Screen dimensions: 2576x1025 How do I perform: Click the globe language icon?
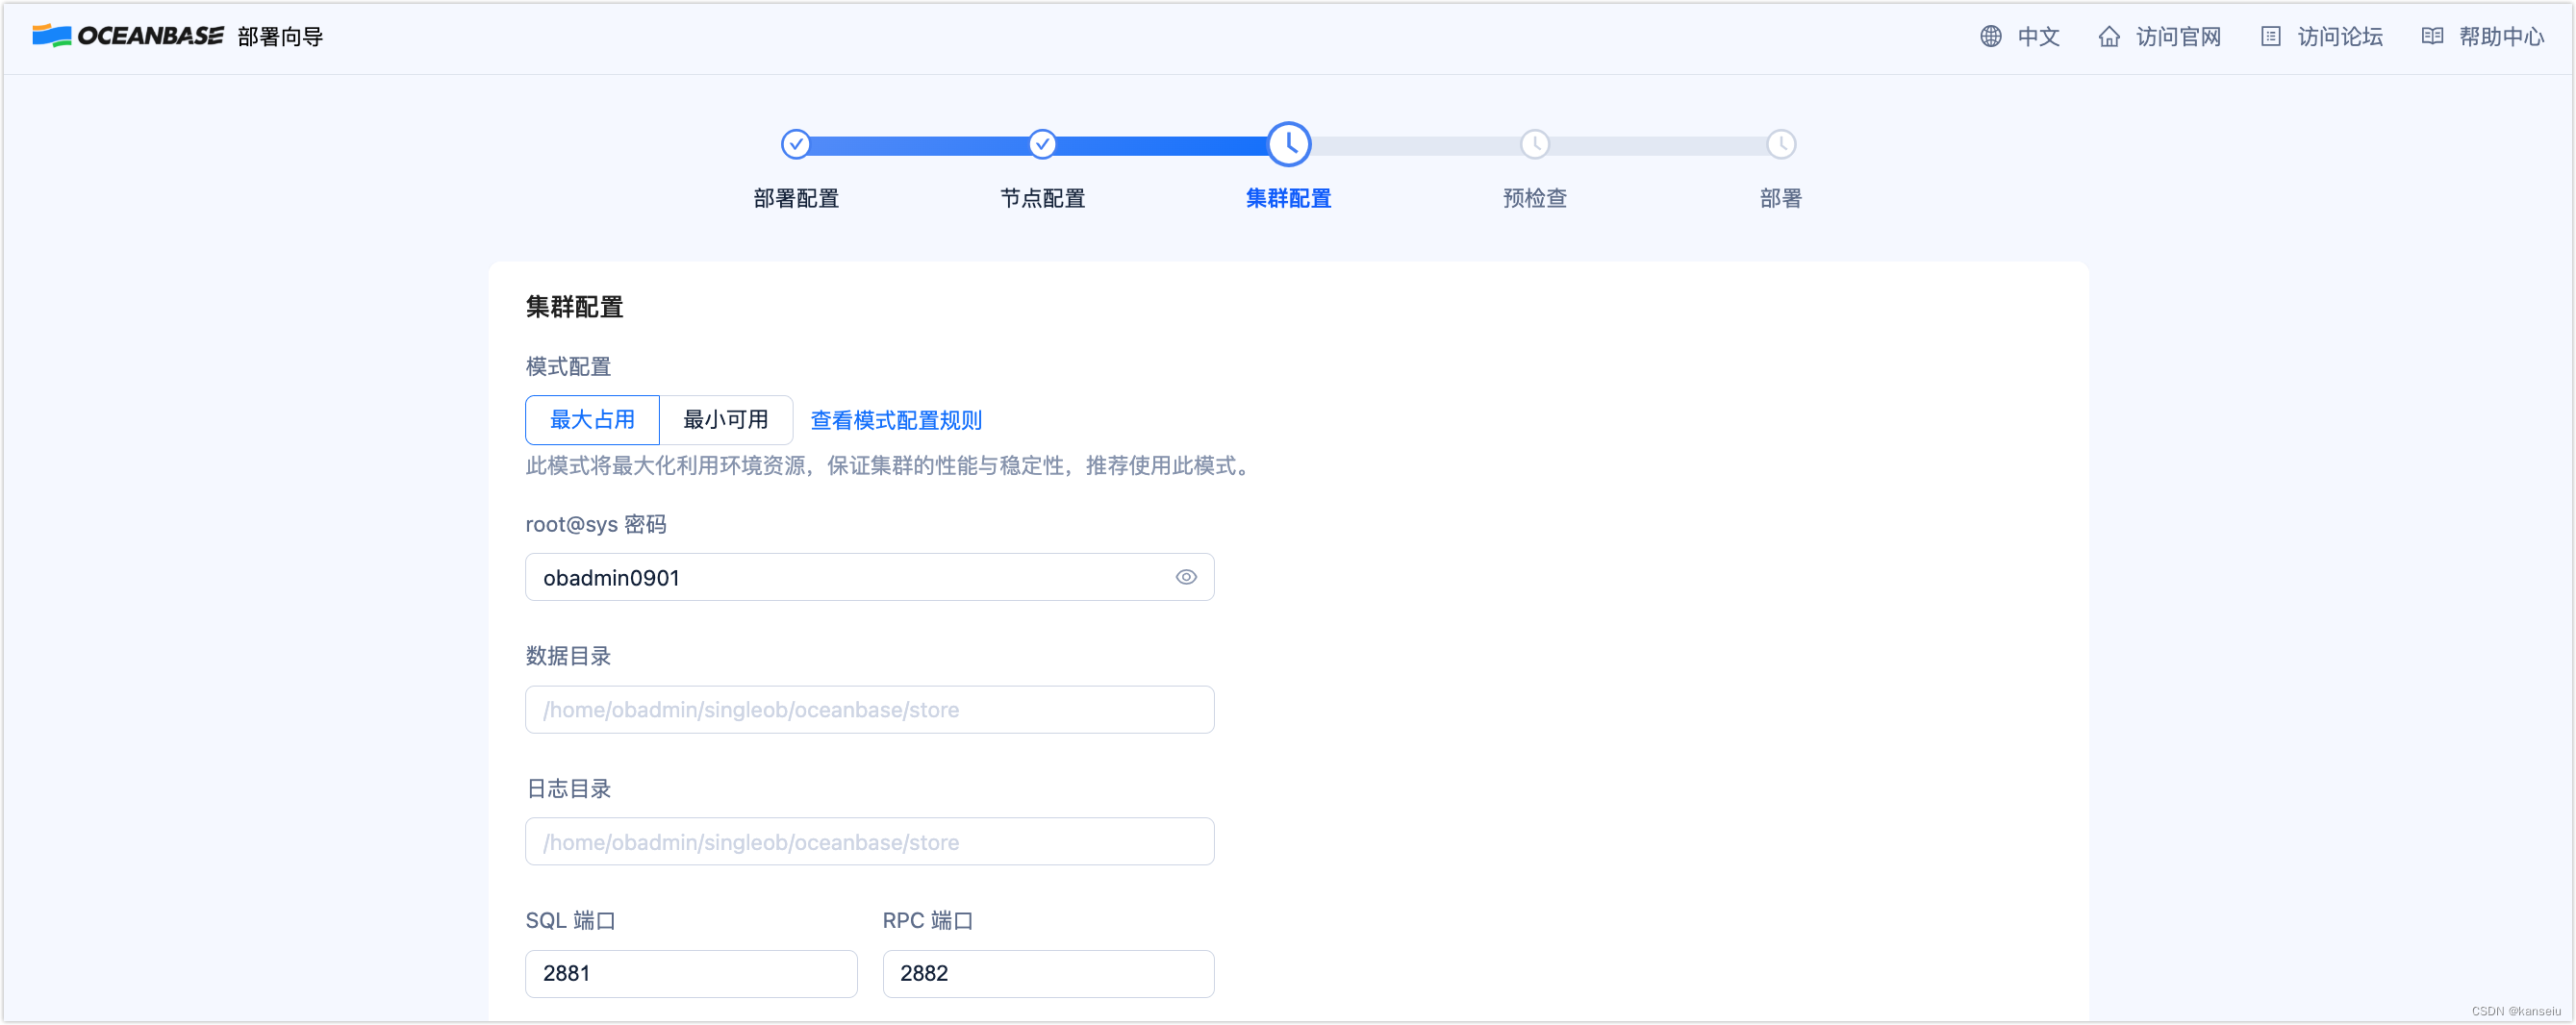pos(1990,36)
